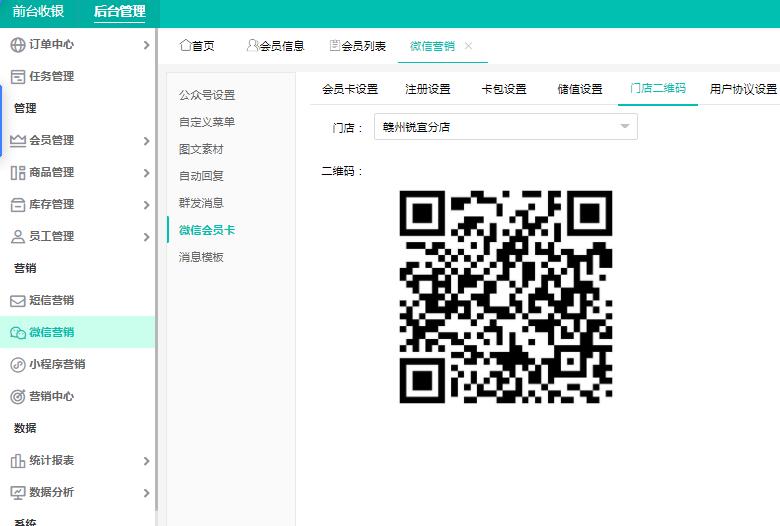Viewport: 780px width, 526px height.
Task: Expand the 会员管理 submenu chevron
Action: pyautogui.click(x=146, y=141)
